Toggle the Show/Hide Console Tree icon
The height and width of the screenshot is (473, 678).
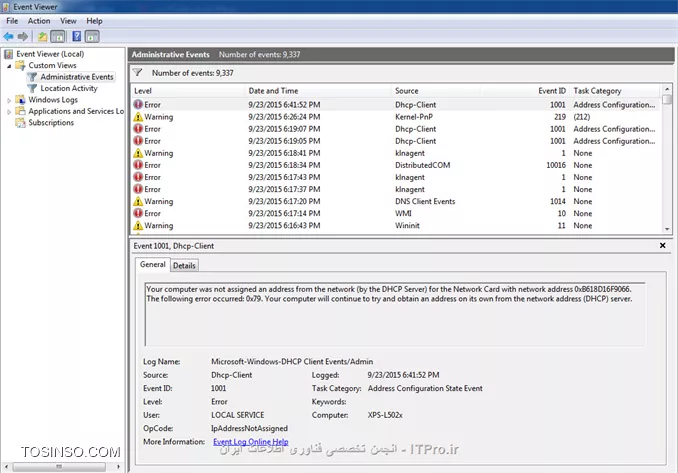coord(58,37)
